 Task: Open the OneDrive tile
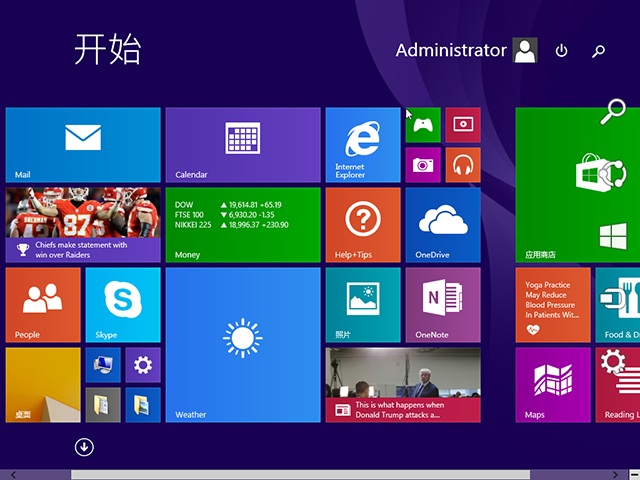(442, 225)
